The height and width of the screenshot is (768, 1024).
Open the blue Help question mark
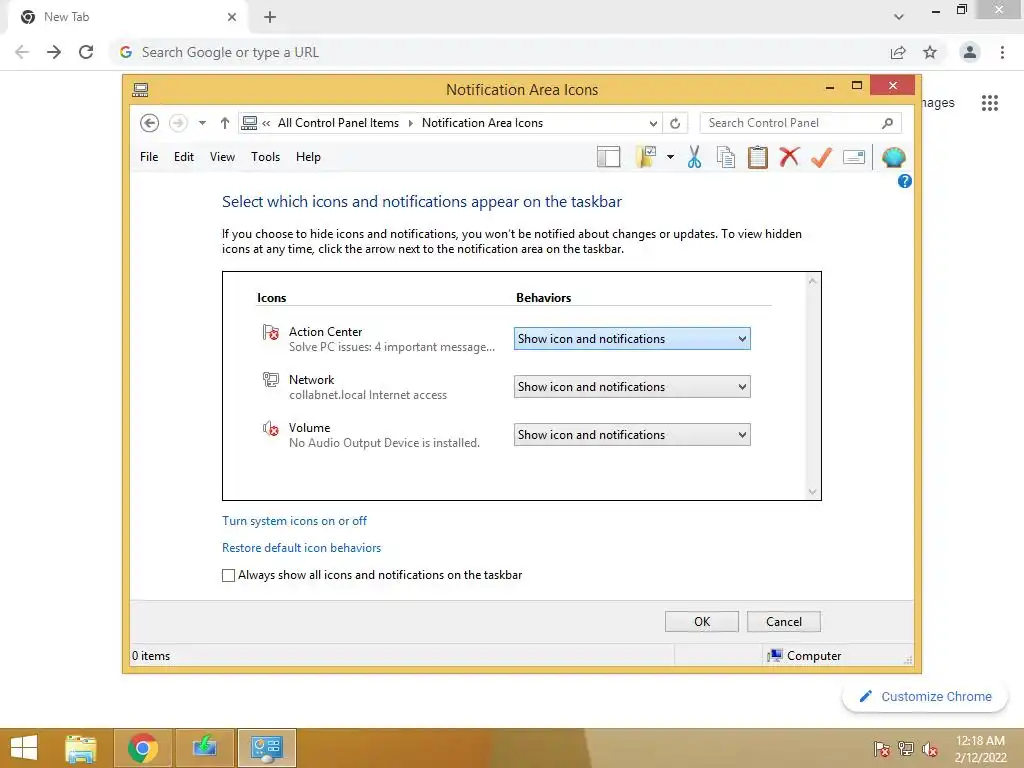904,182
